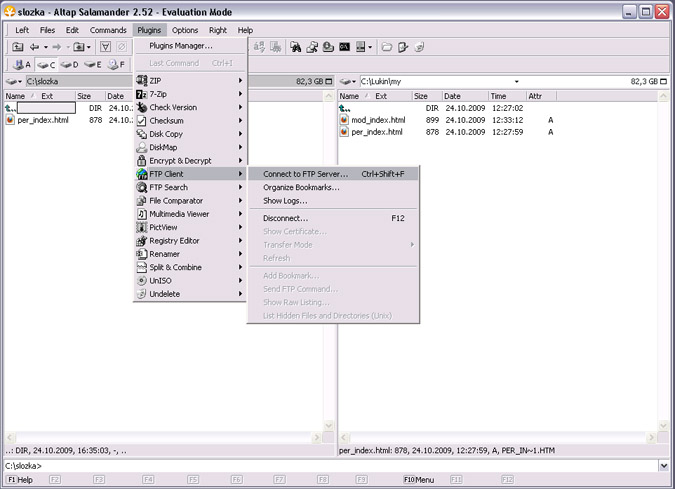Open the File Comparator submenu arrow
The width and height of the screenshot is (675, 489).
240,201
